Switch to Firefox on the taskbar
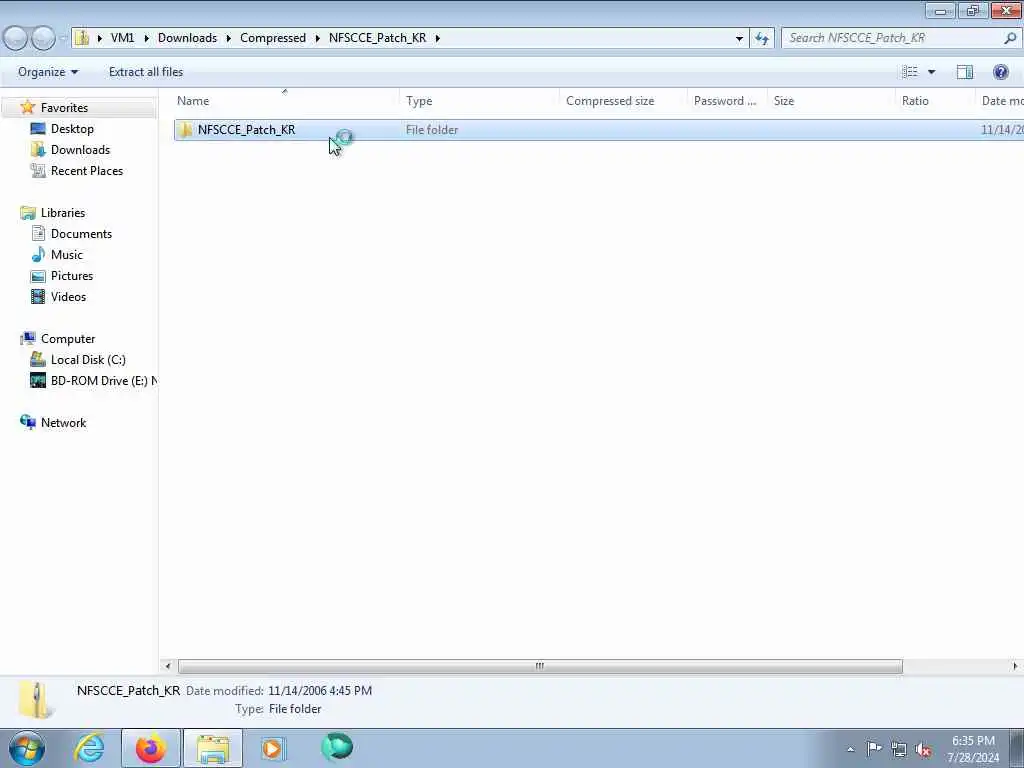The width and height of the screenshot is (1024, 768). pyautogui.click(x=151, y=748)
